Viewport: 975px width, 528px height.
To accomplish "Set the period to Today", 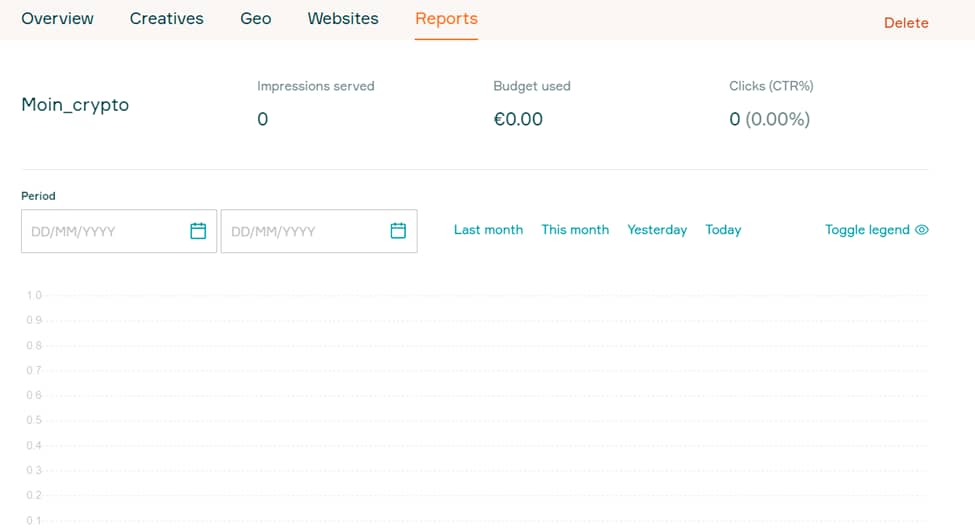I will (x=723, y=229).
